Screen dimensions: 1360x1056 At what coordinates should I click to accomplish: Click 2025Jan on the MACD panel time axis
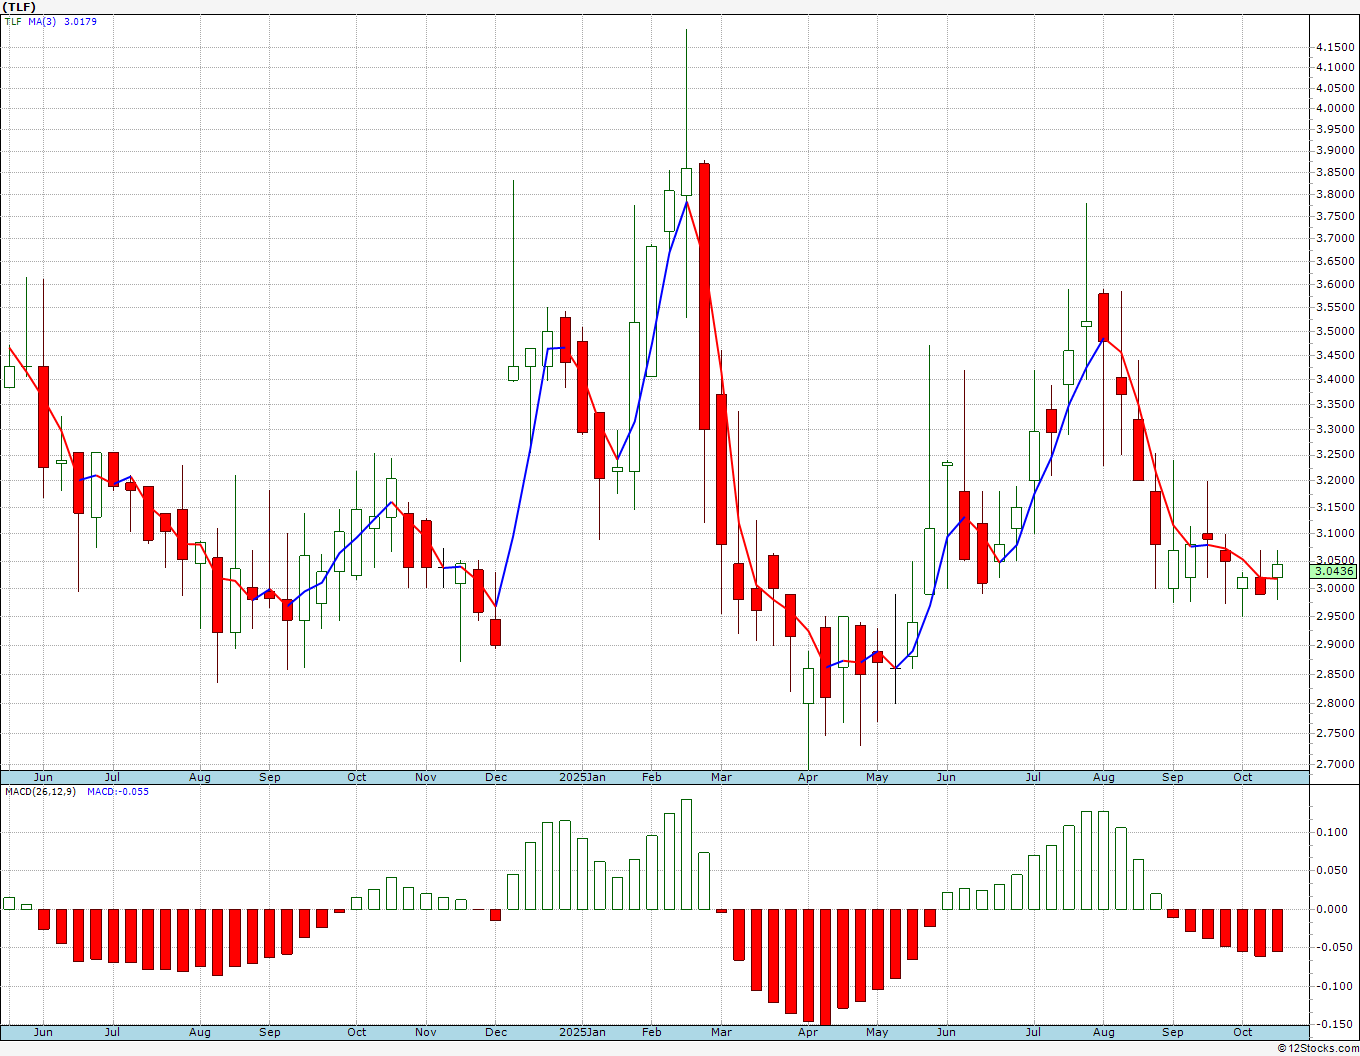click(583, 1032)
